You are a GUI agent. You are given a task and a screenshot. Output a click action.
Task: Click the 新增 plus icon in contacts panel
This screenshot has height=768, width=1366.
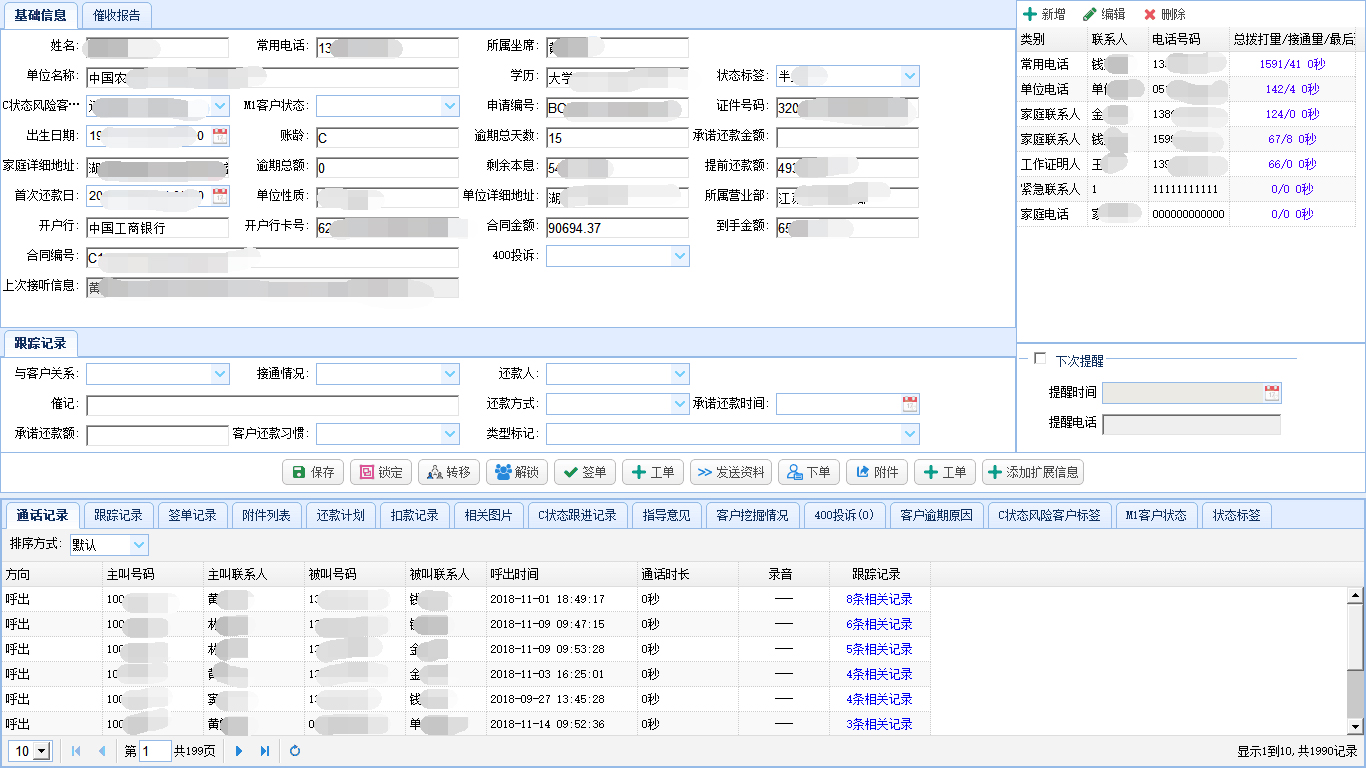click(x=1029, y=14)
